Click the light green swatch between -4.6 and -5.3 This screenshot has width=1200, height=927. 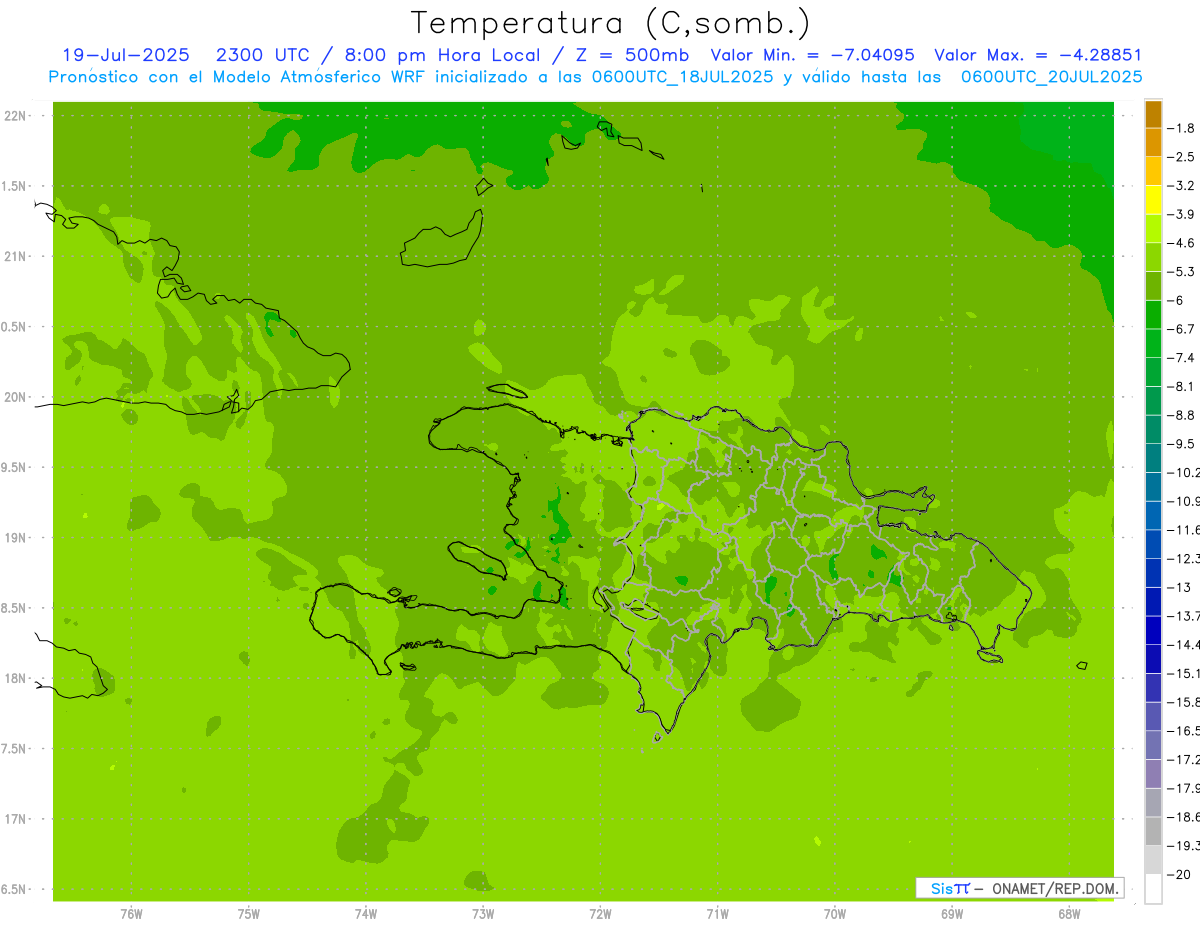(1153, 257)
